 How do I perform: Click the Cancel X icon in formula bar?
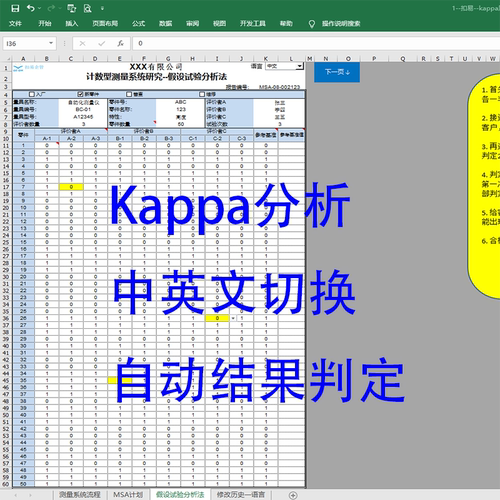point(82,43)
